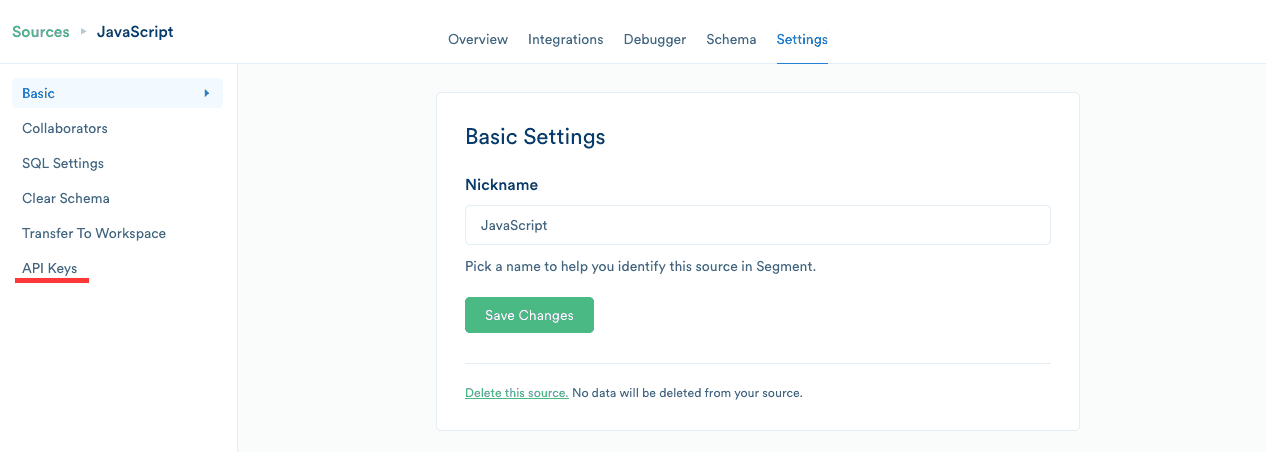Click the Basic Settings heading

pos(535,137)
